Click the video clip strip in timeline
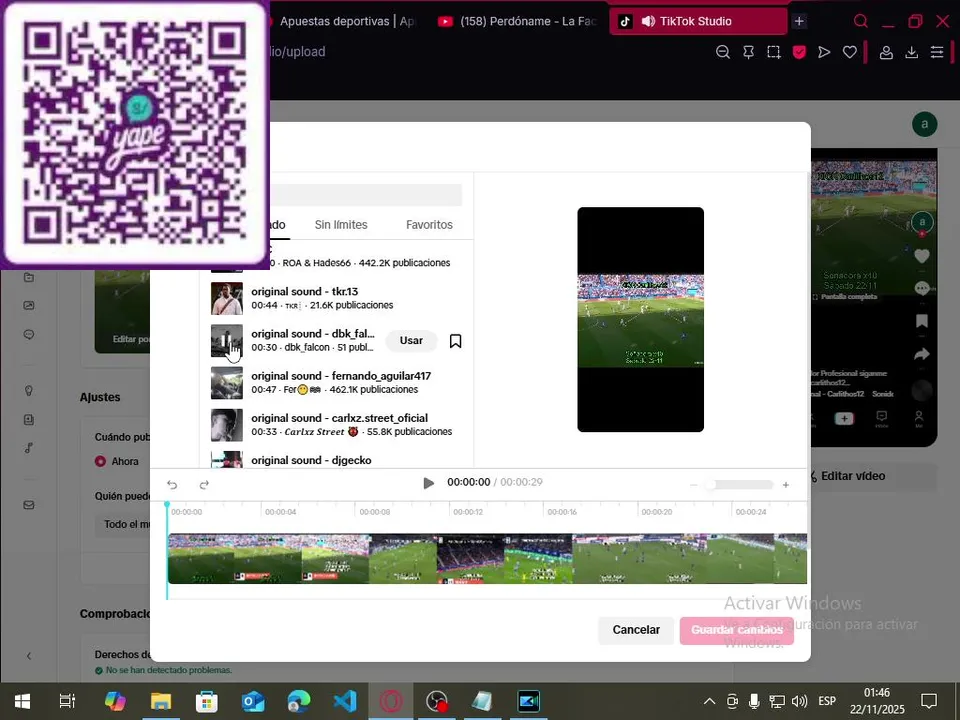The height and width of the screenshot is (720, 960). [x=487, y=558]
